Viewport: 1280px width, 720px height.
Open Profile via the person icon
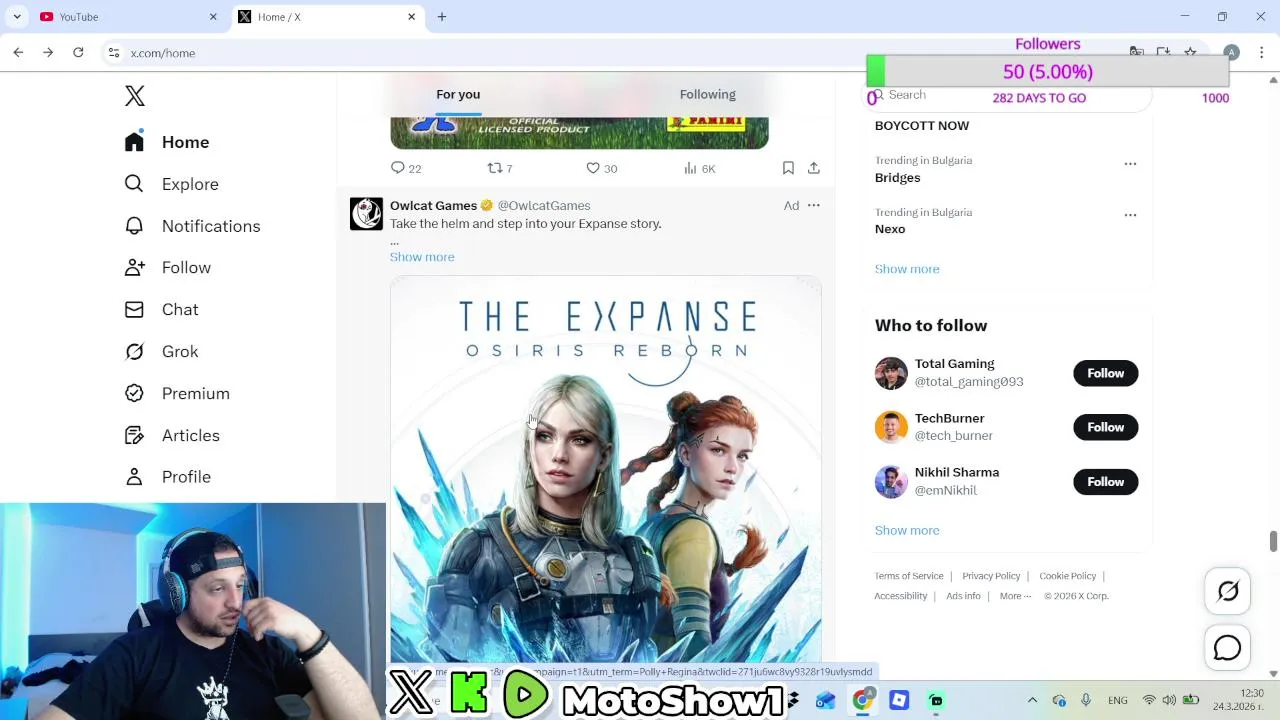click(x=134, y=477)
